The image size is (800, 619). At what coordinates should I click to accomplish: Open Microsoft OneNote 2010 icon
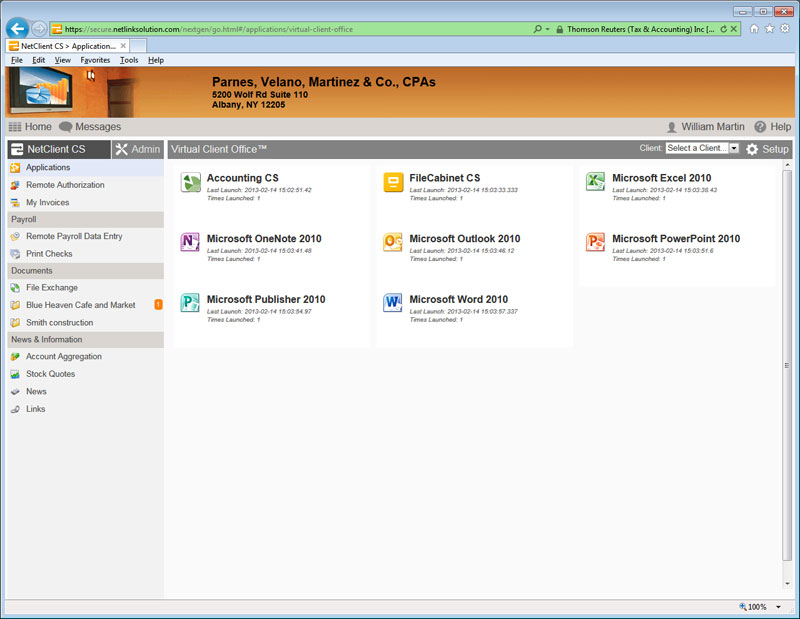click(191, 242)
